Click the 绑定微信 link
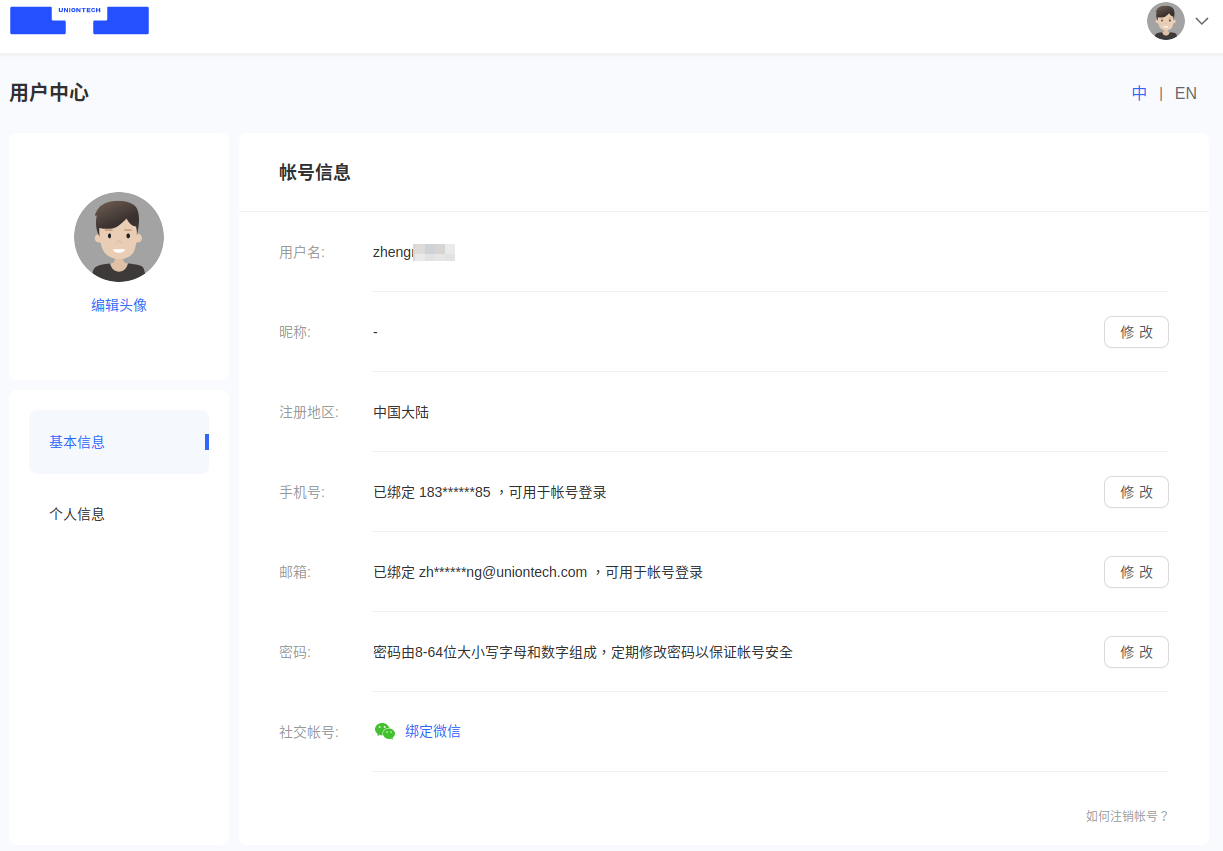Screen dimensions: 1223x851 433,731
